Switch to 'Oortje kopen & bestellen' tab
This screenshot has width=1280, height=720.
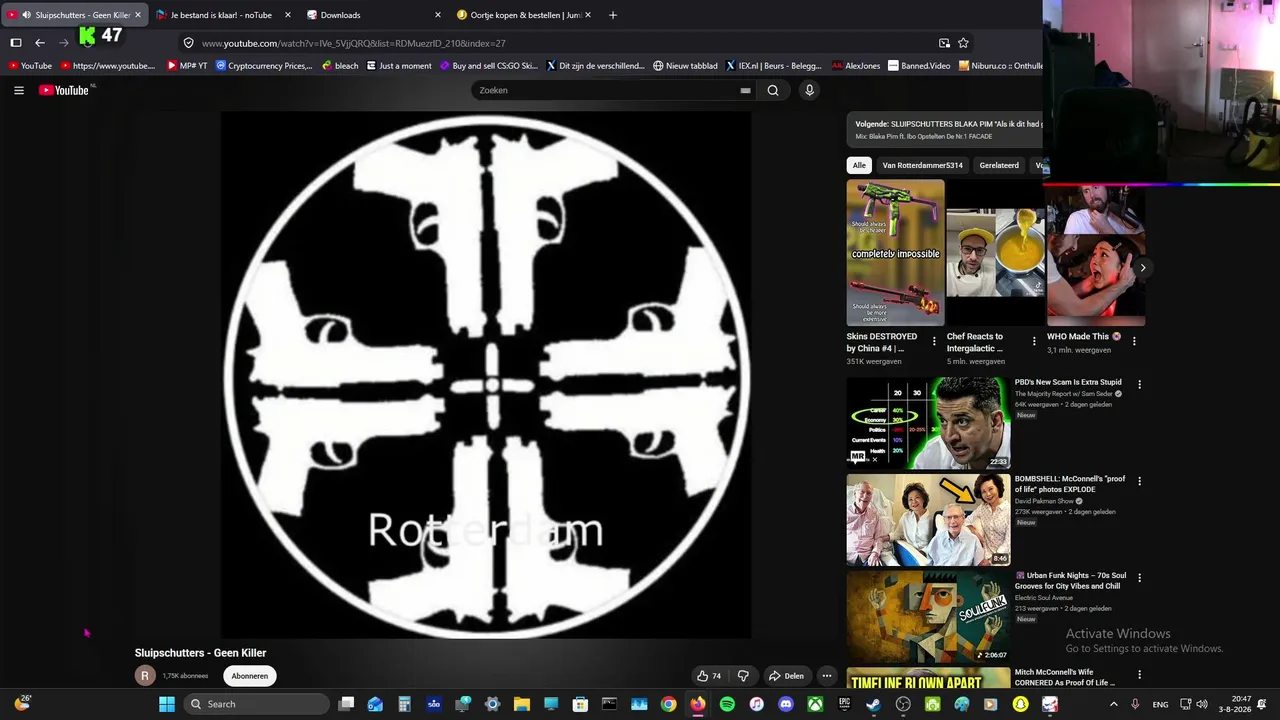[x=524, y=15]
